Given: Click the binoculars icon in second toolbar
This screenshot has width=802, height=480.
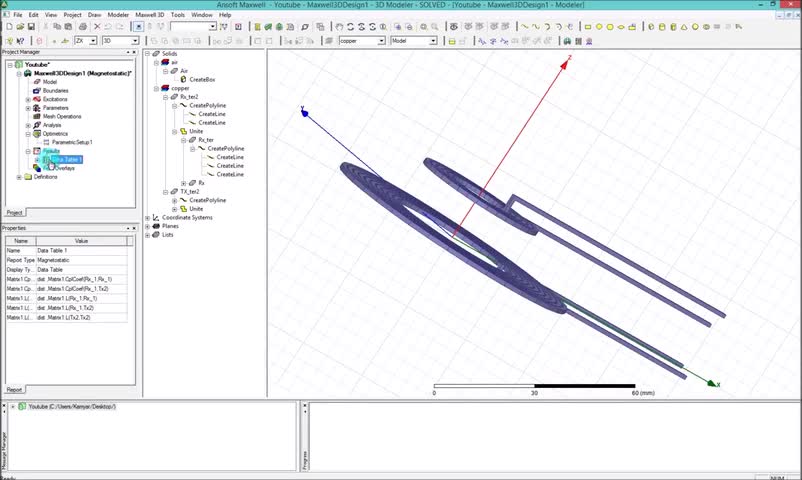Looking at the screenshot, I should [567, 41].
